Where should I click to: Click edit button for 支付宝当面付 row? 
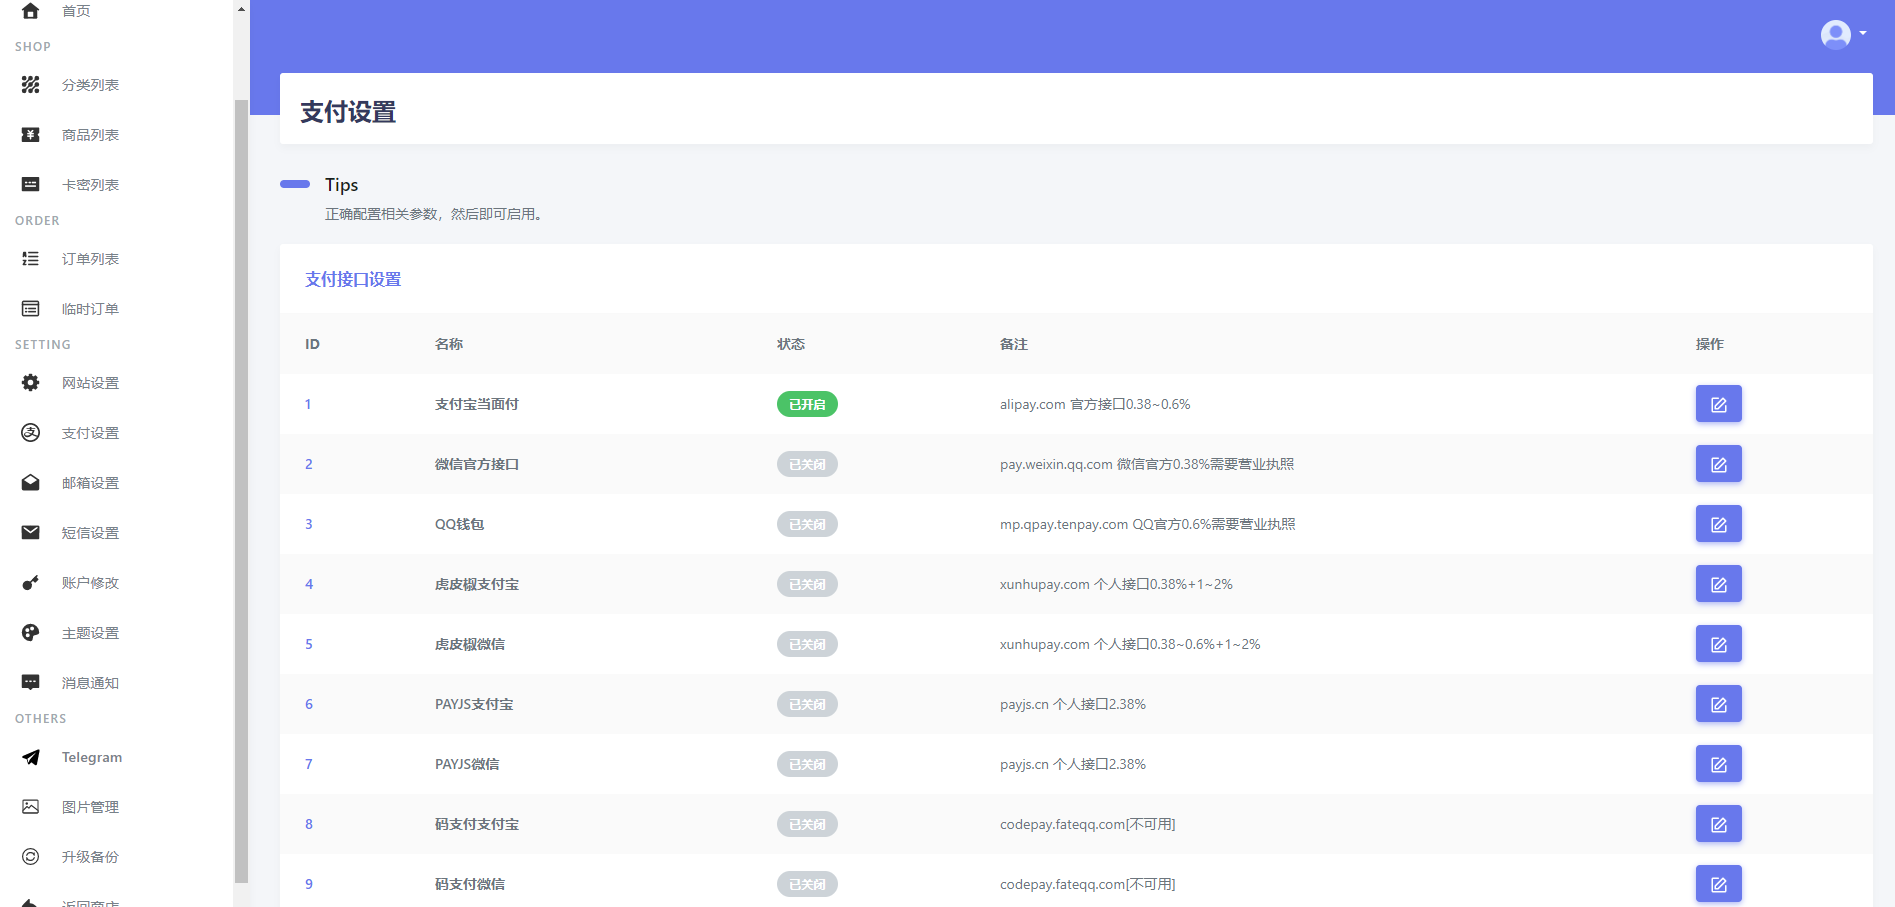point(1718,404)
